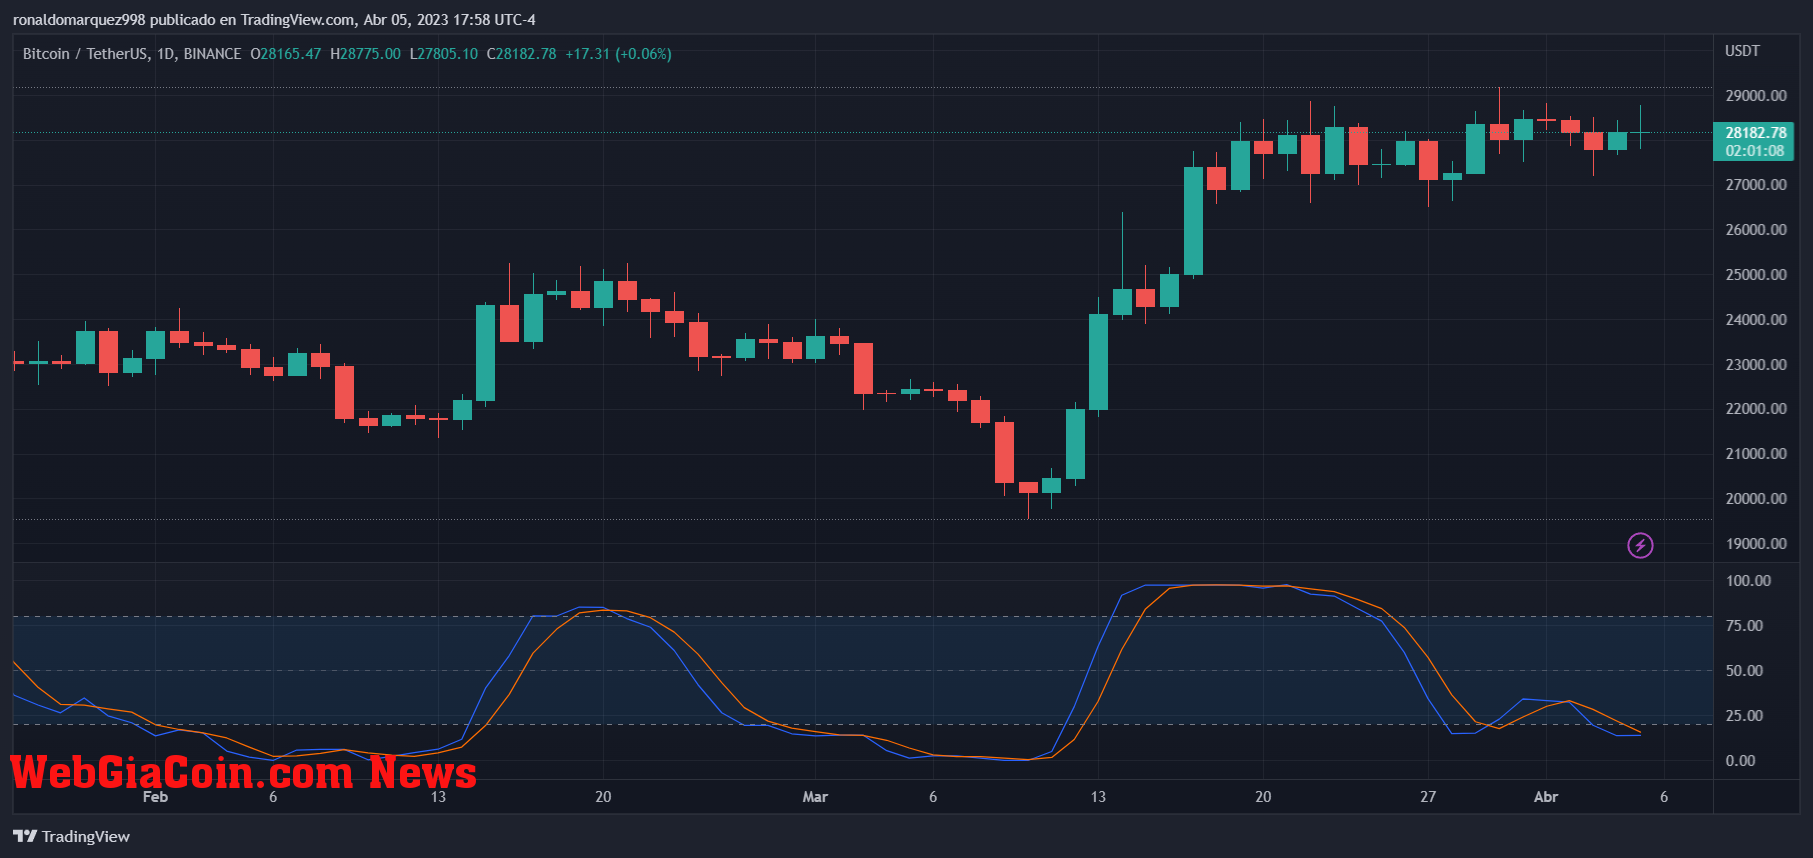Image resolution: width=1813 pixels, height=858 pixels.
Task: Click the 0.00 oscillator axis label
Action: (x=1740, y=761)
